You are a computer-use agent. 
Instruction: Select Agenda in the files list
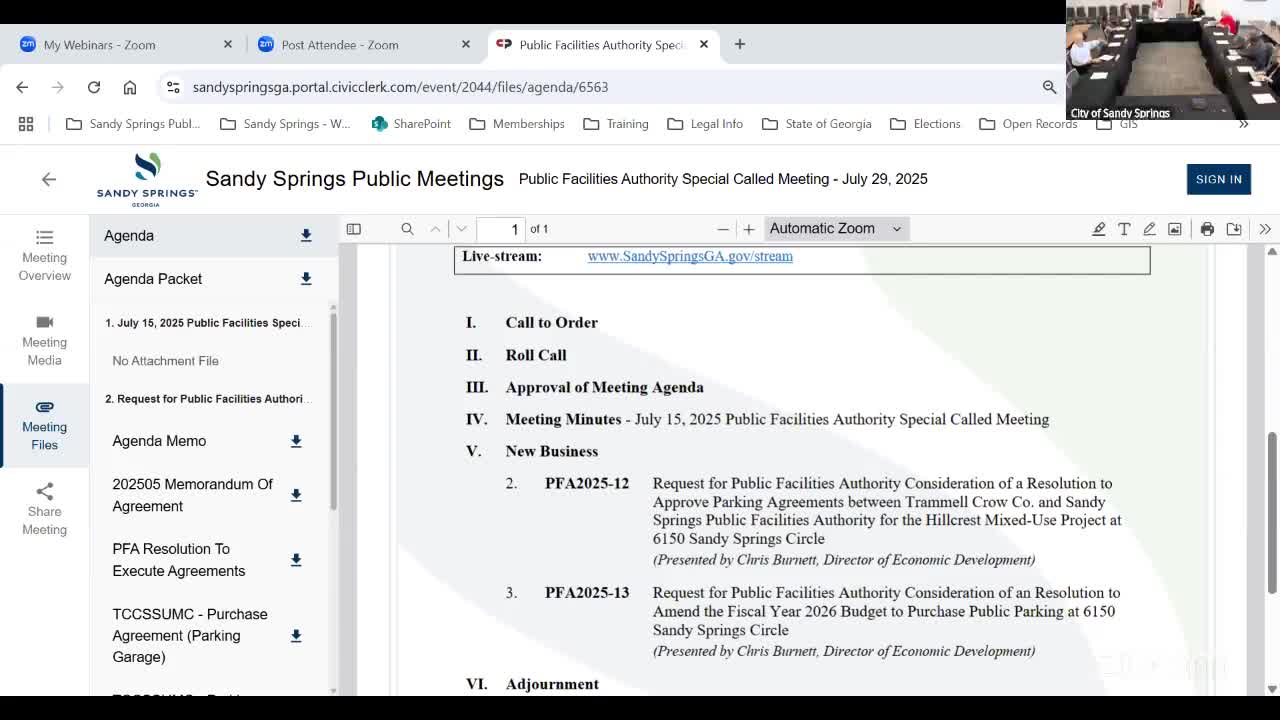[129, 236]
